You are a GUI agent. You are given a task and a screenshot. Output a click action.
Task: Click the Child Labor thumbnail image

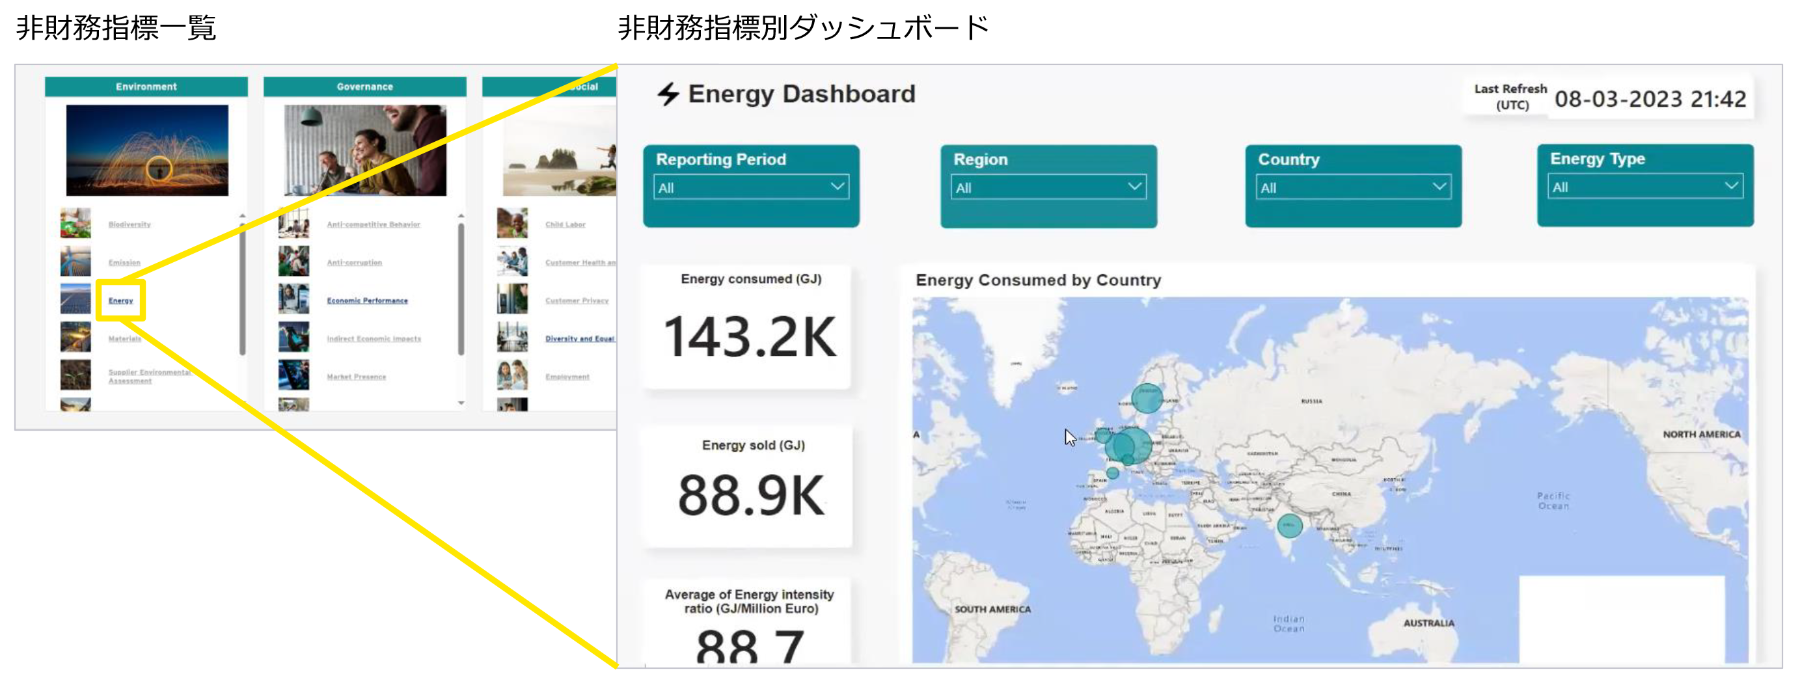tap(512, 223)
